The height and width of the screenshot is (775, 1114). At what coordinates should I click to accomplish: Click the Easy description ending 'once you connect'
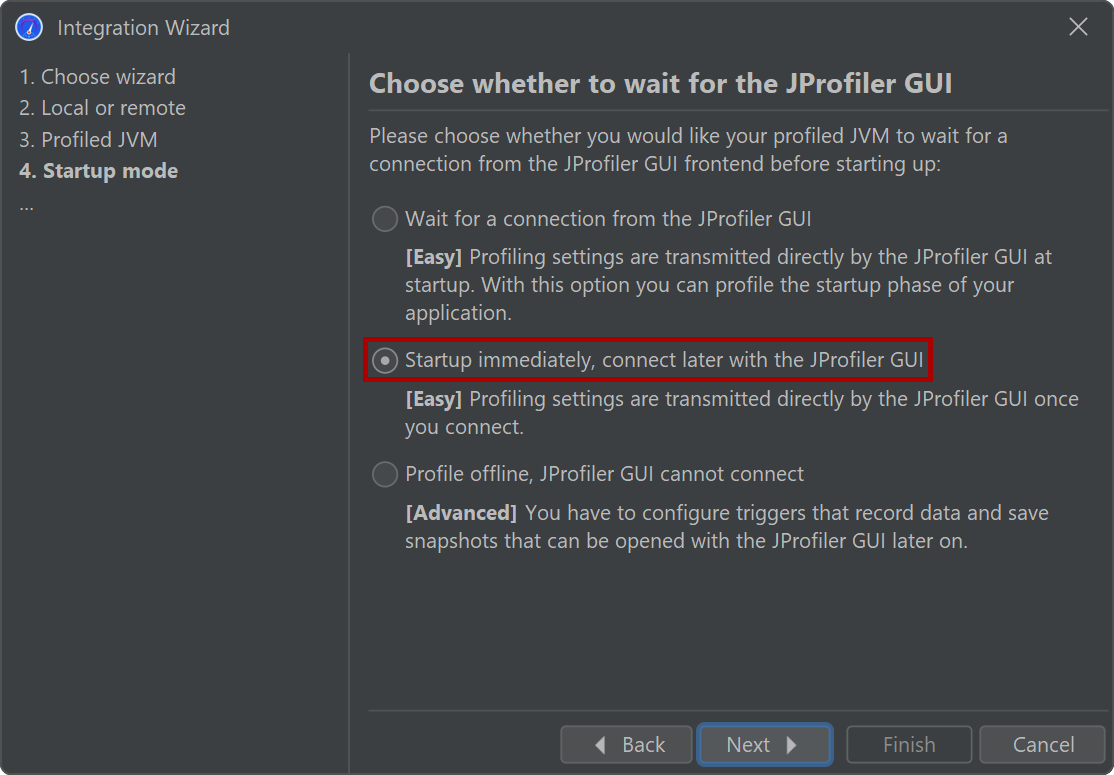[741, 413]
